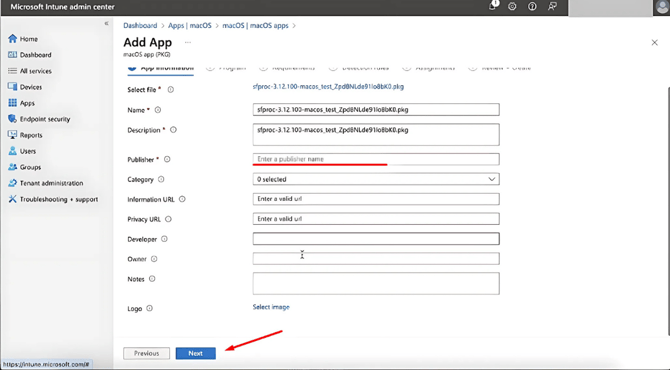Select the Assignments step tab
670x370 pixels.
coord(429,68)
